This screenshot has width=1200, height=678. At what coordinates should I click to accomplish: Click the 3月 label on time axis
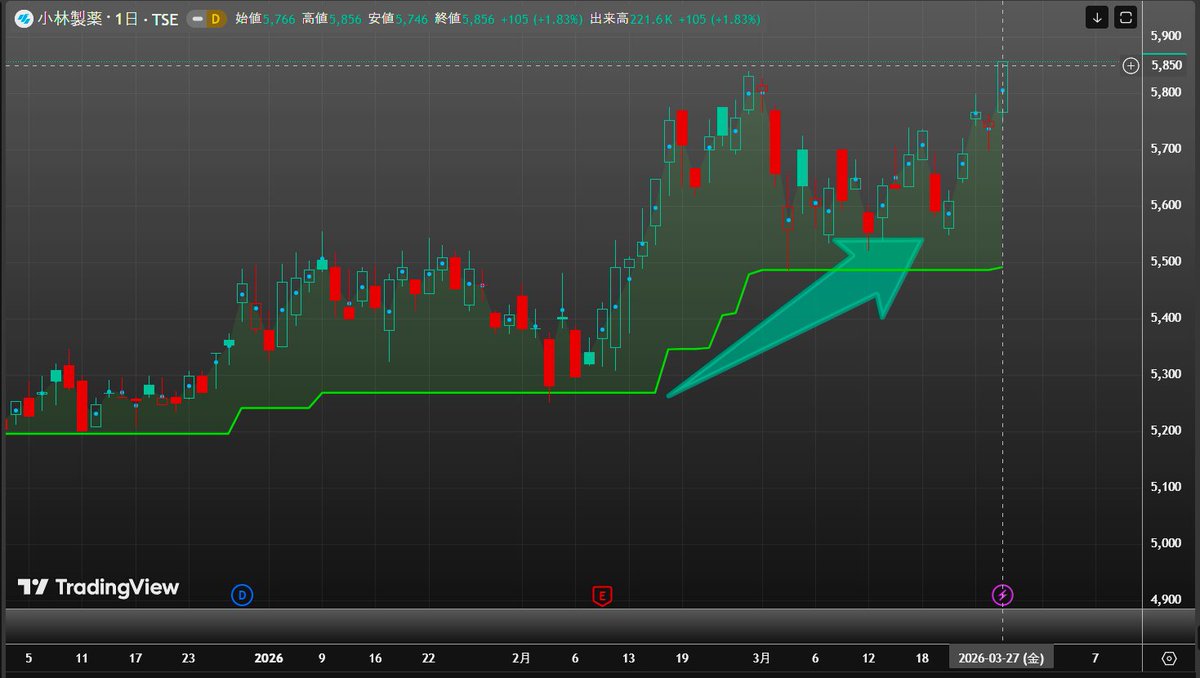[x=761, y=658]
